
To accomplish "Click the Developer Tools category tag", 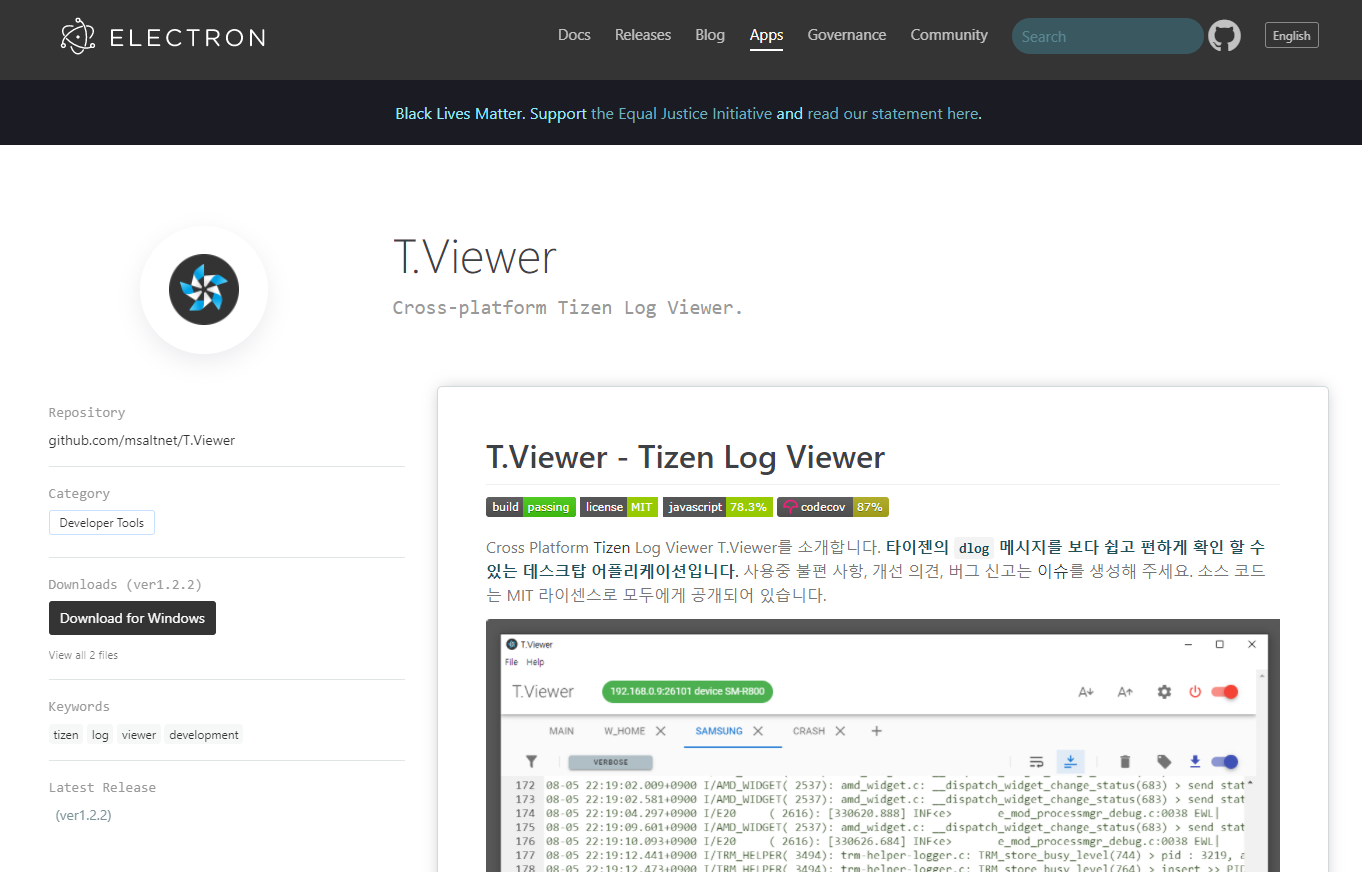I will [x=102, y=523].
